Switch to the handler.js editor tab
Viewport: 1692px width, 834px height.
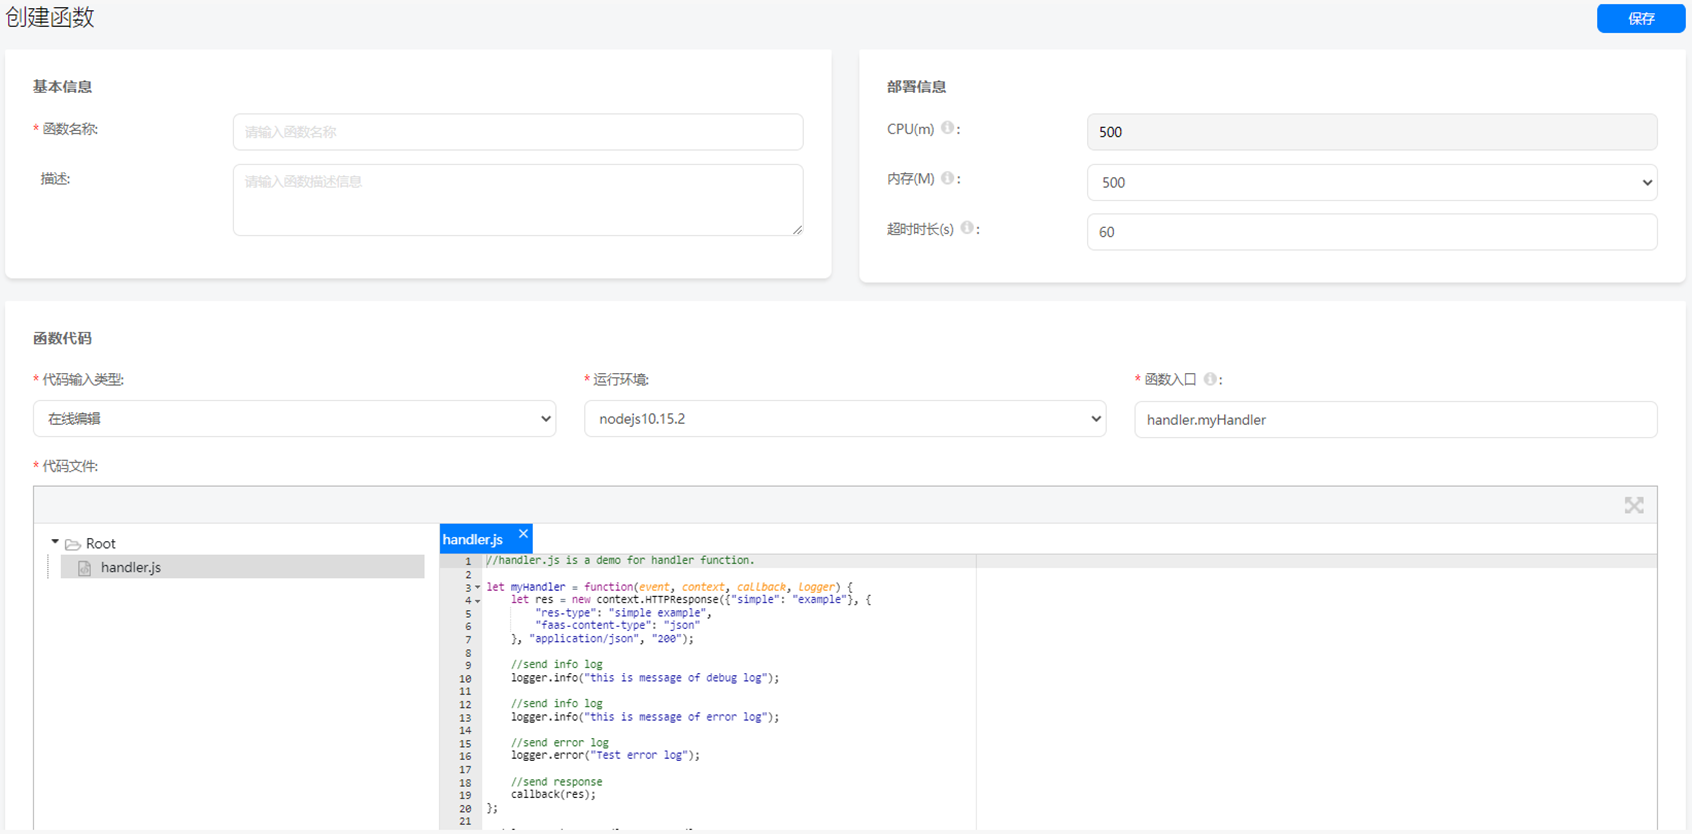[472, 540]
